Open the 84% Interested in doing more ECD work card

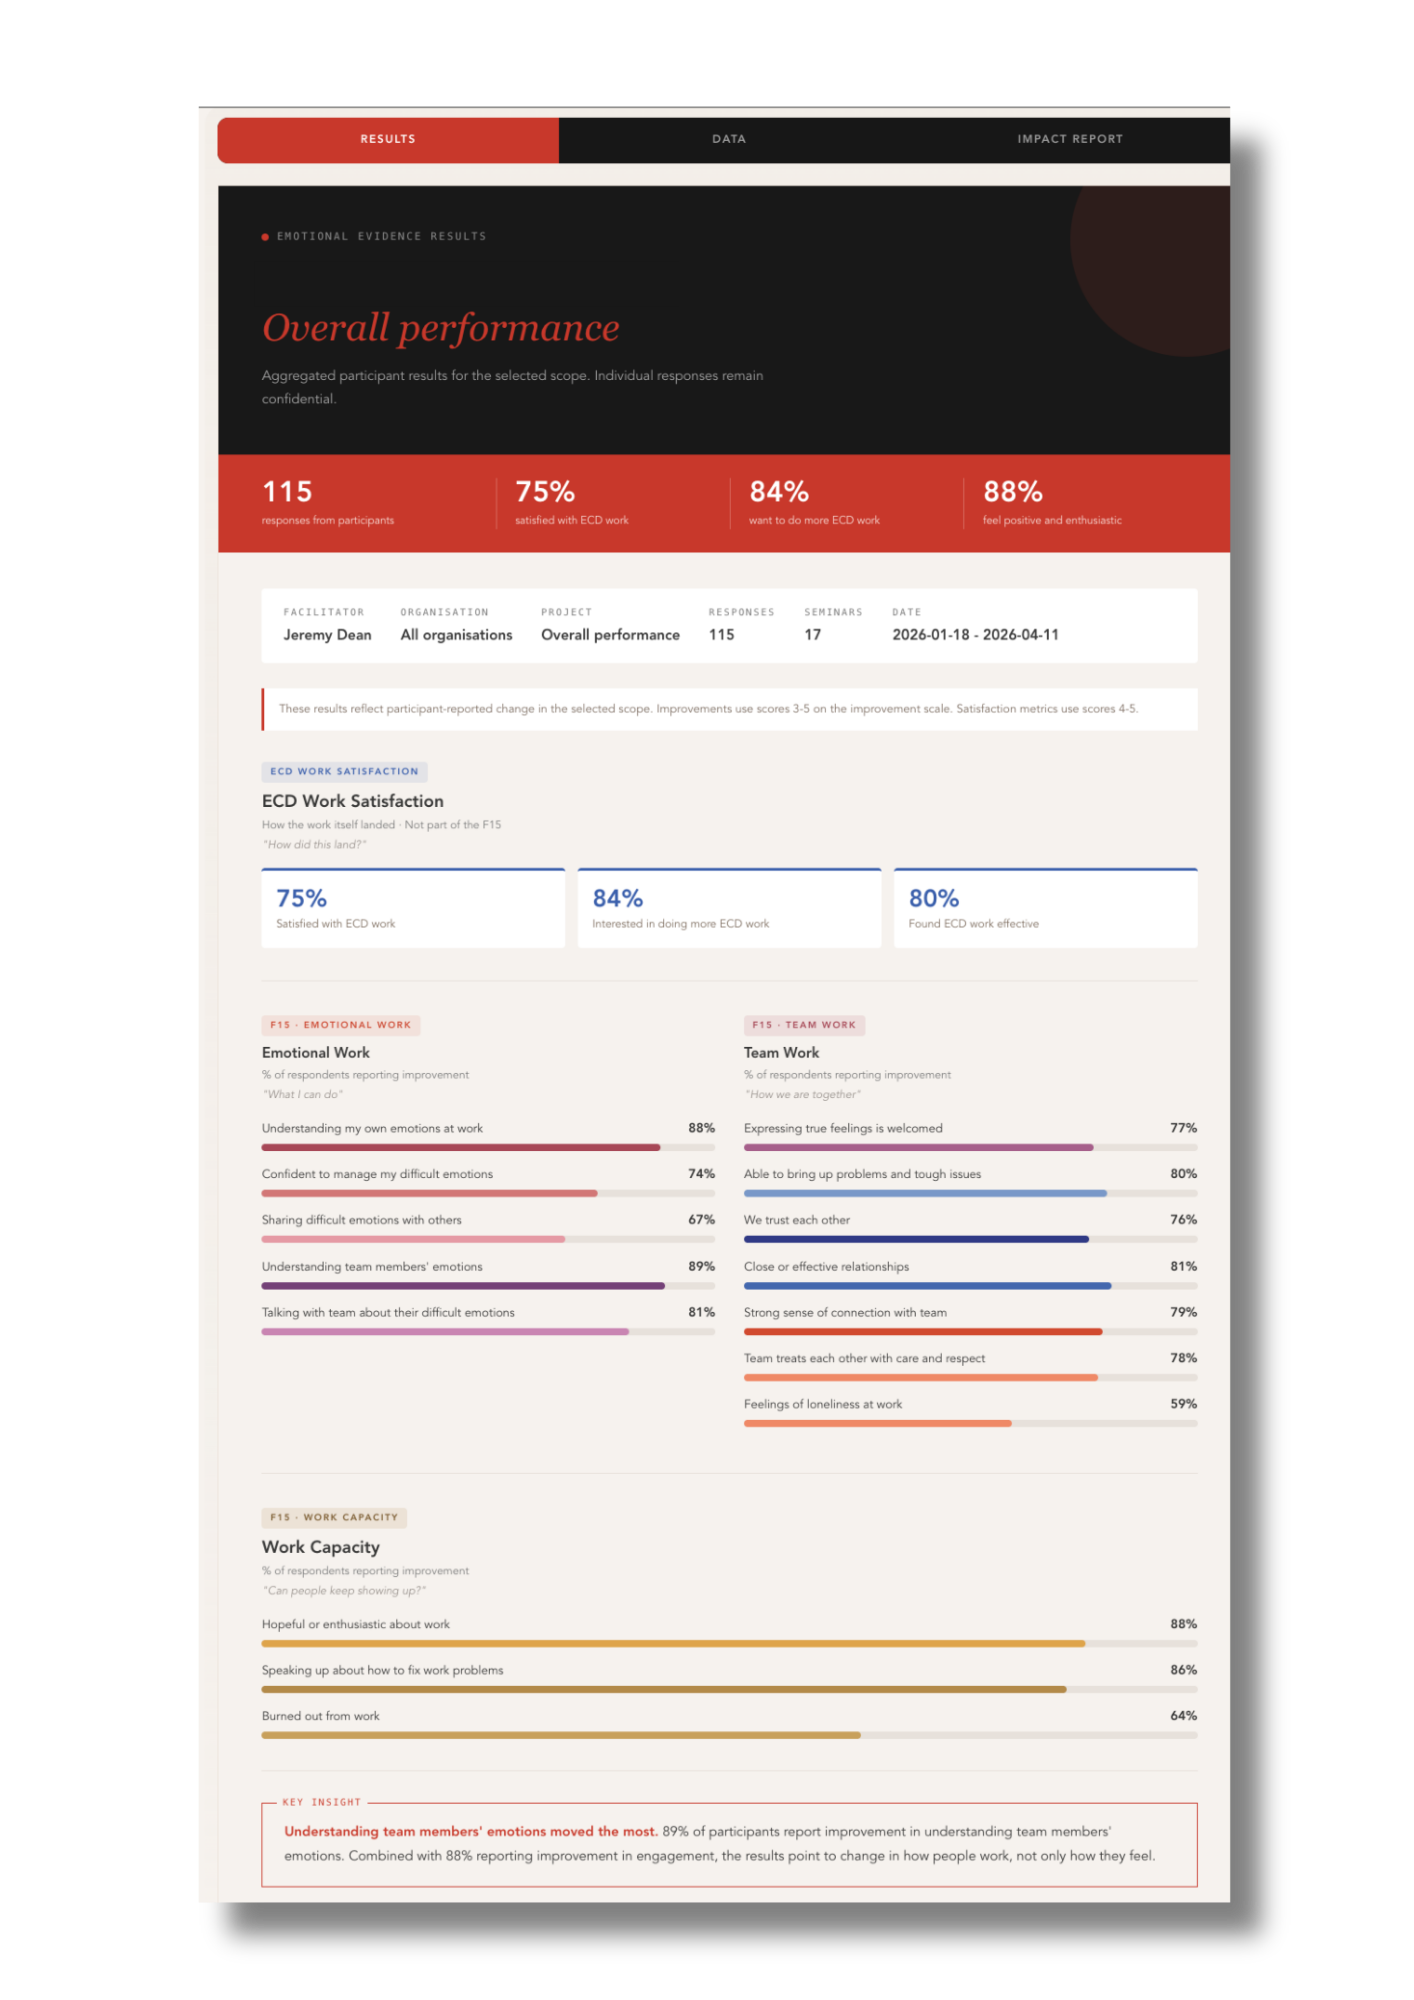coord(729,908)
